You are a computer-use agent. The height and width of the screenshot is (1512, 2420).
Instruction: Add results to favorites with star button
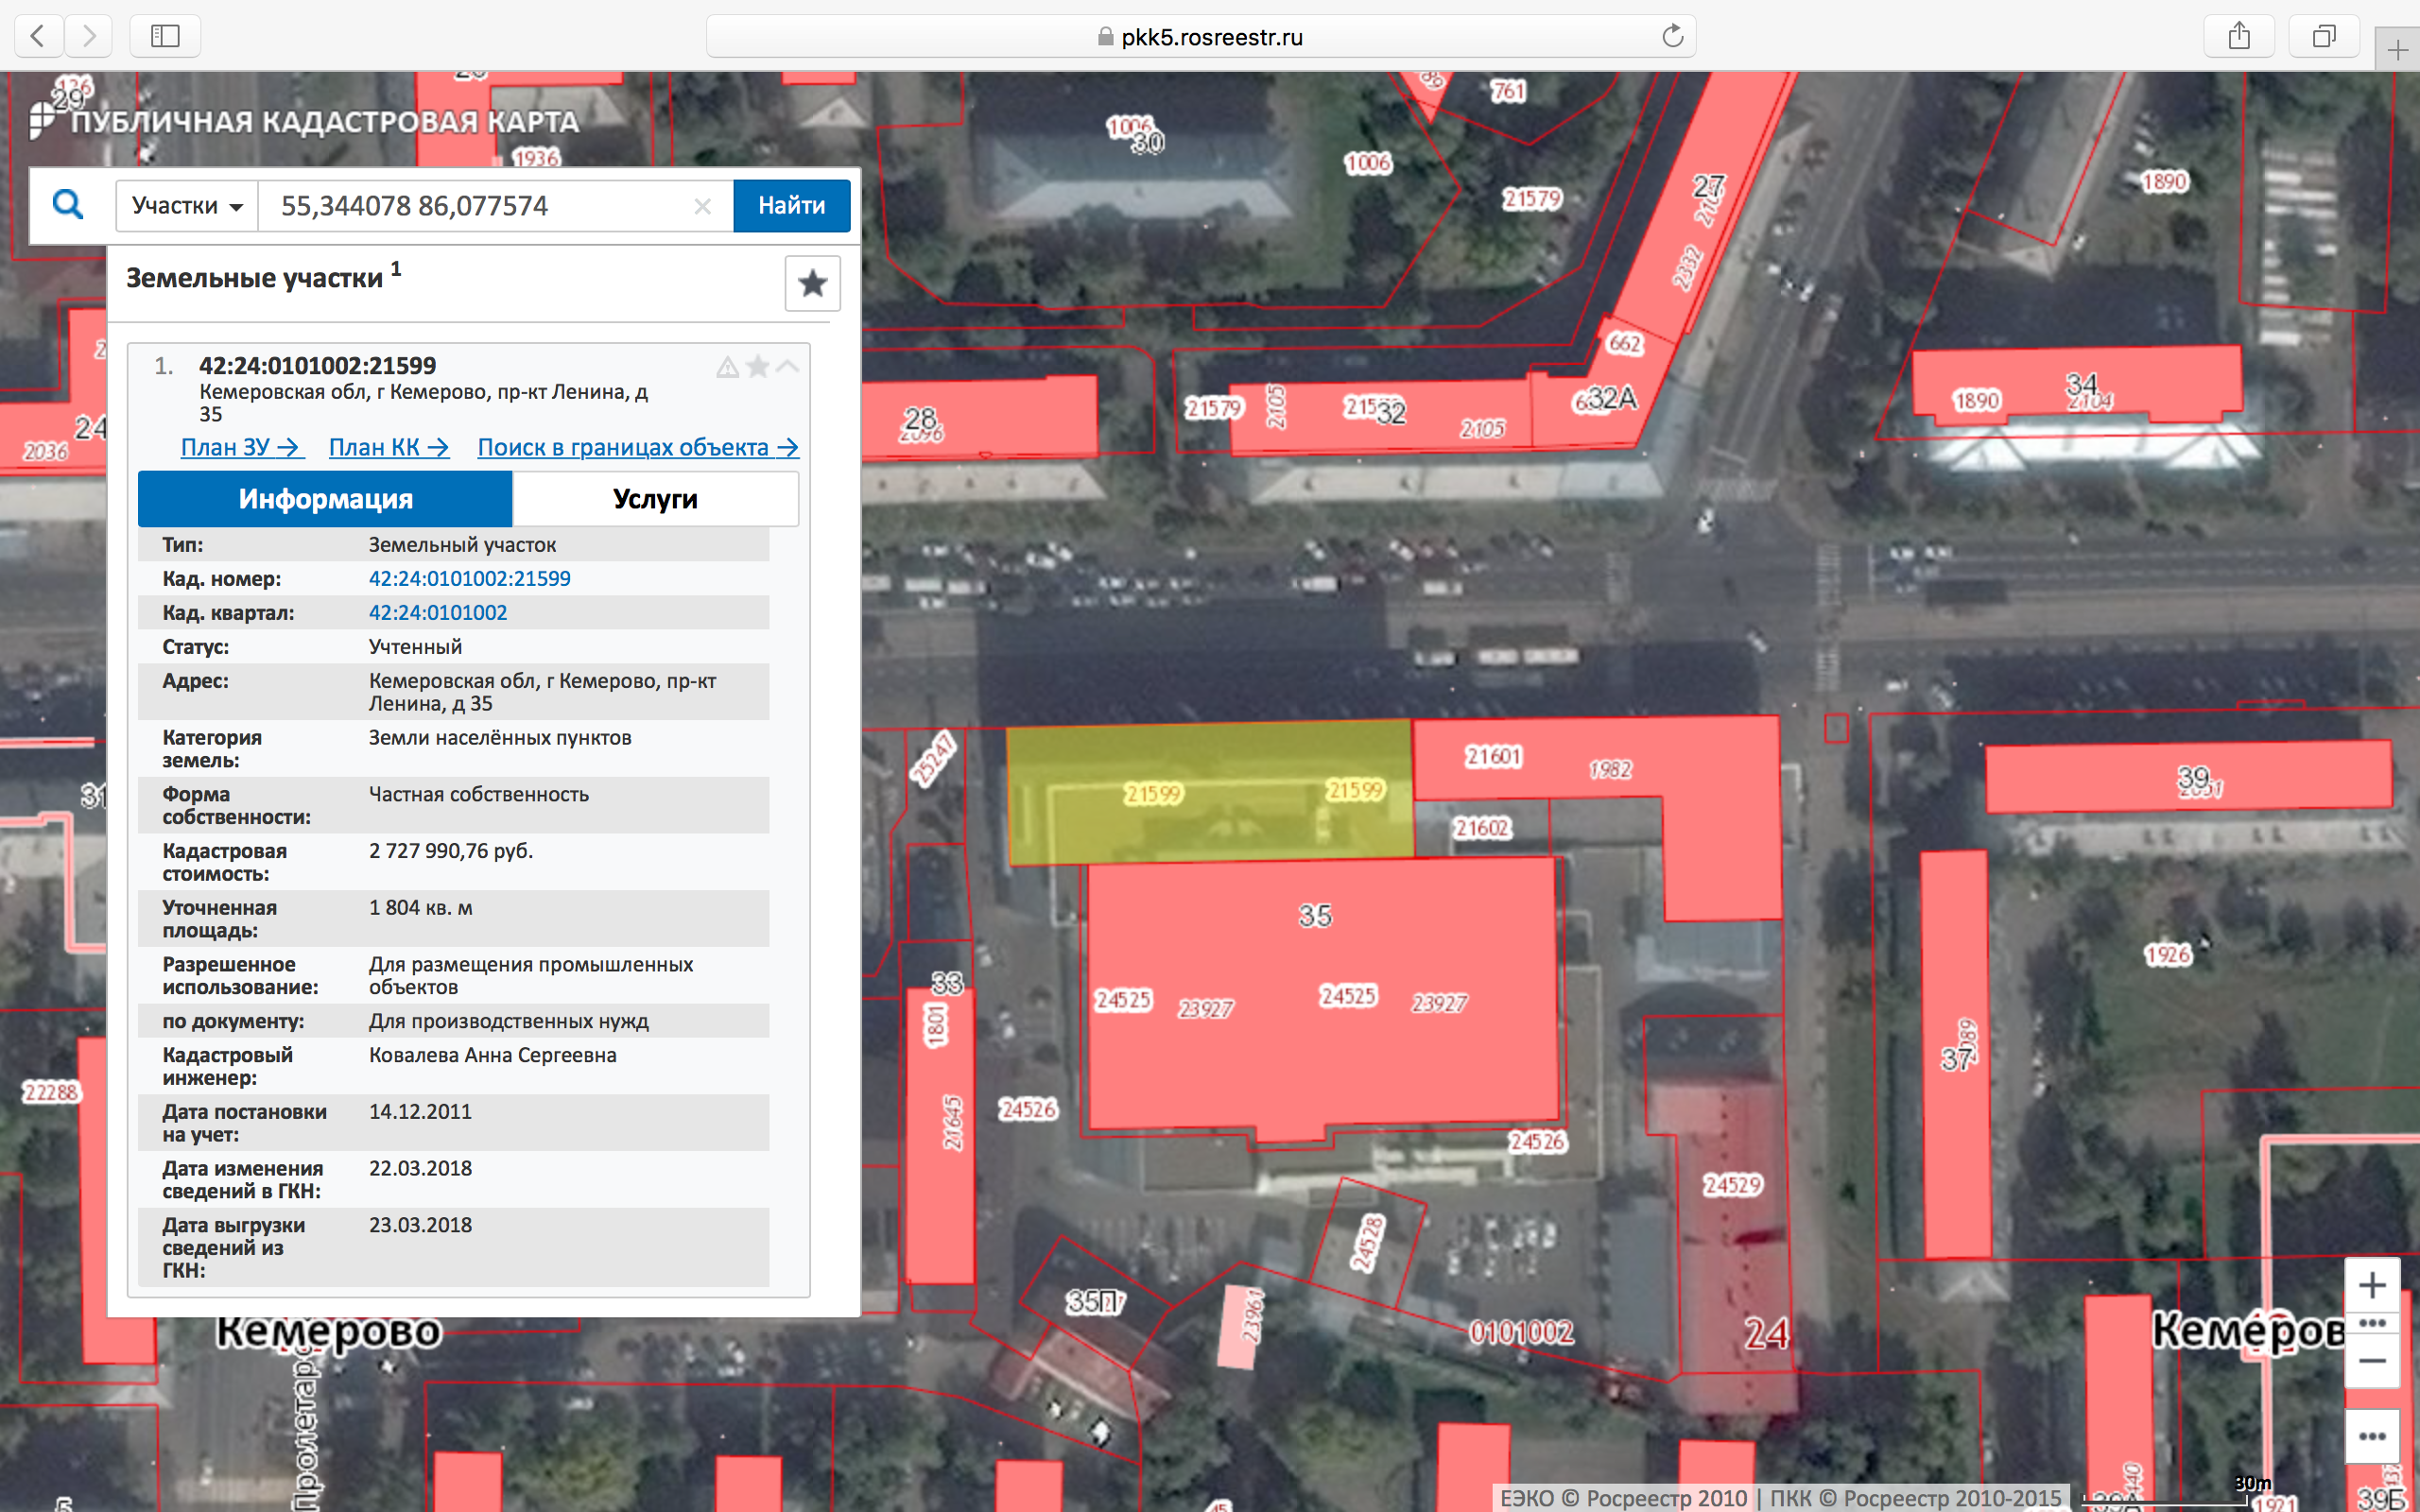[812, 284]
